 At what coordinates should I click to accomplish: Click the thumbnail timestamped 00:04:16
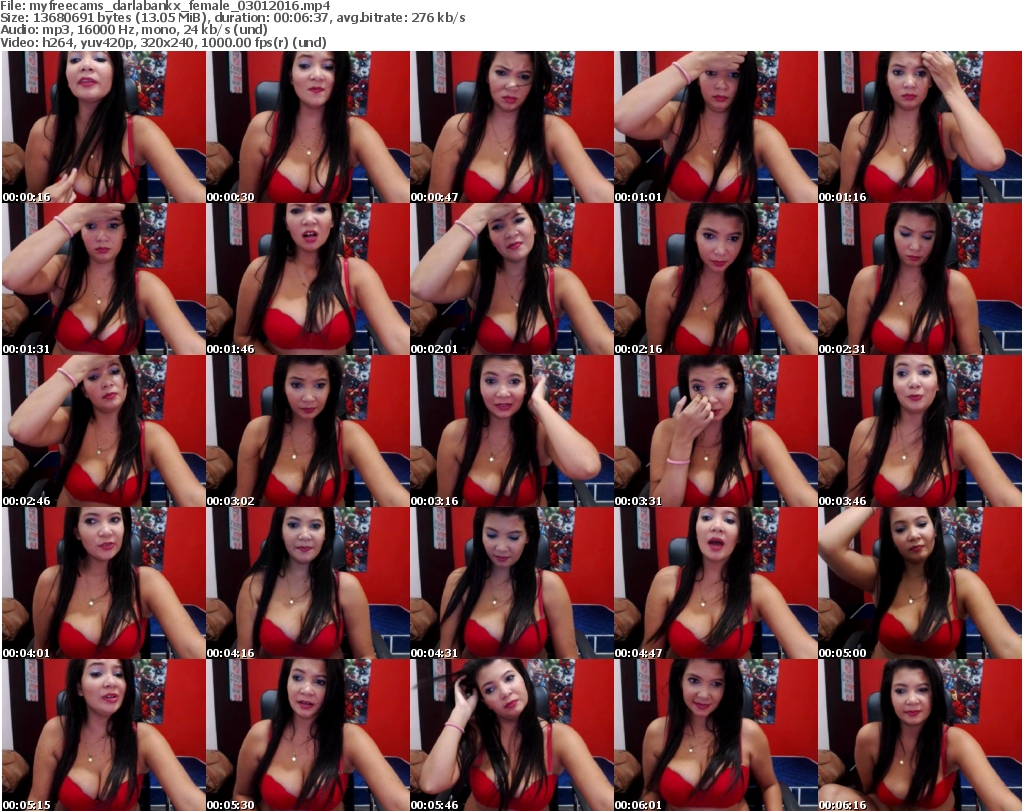coord(308,584)
